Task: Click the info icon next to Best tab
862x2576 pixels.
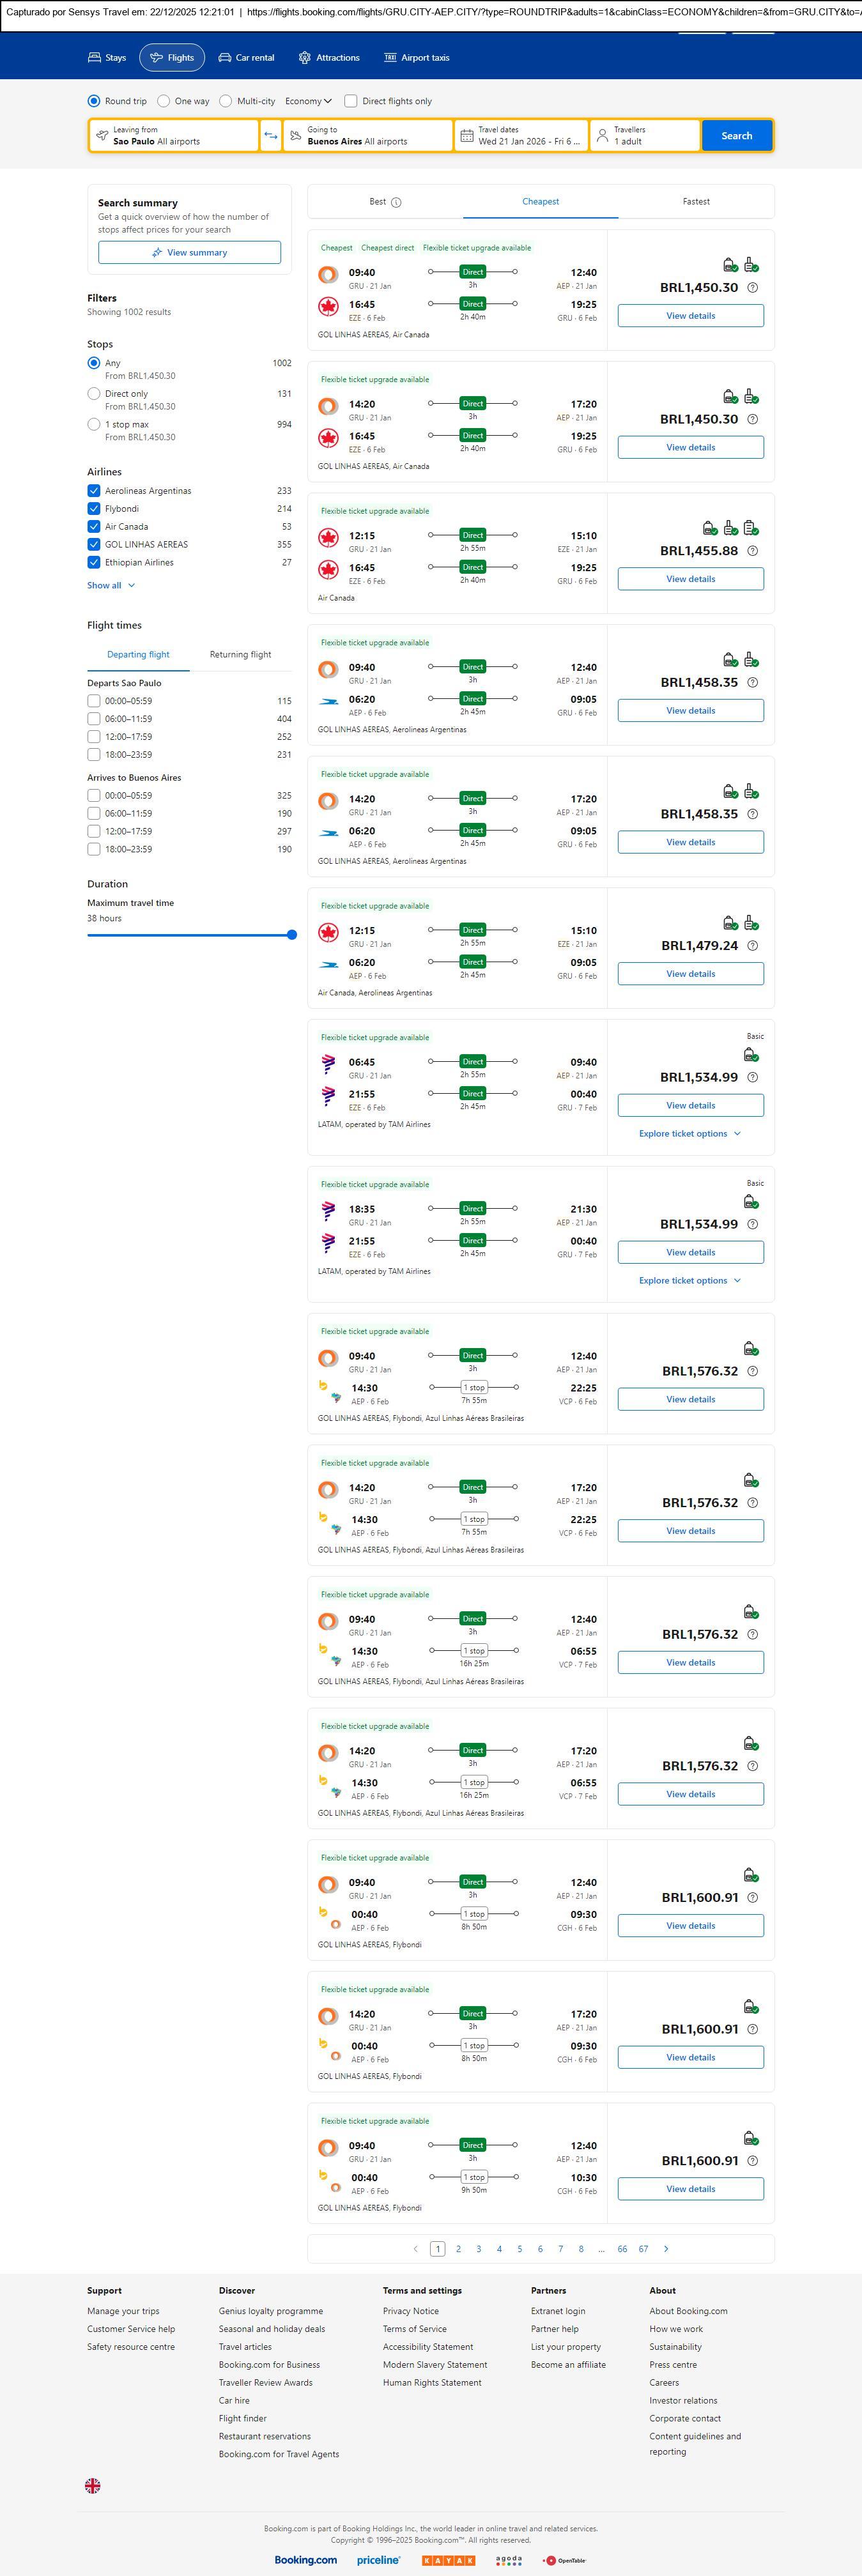Action: pyautogui.click(x=396, y=202)
